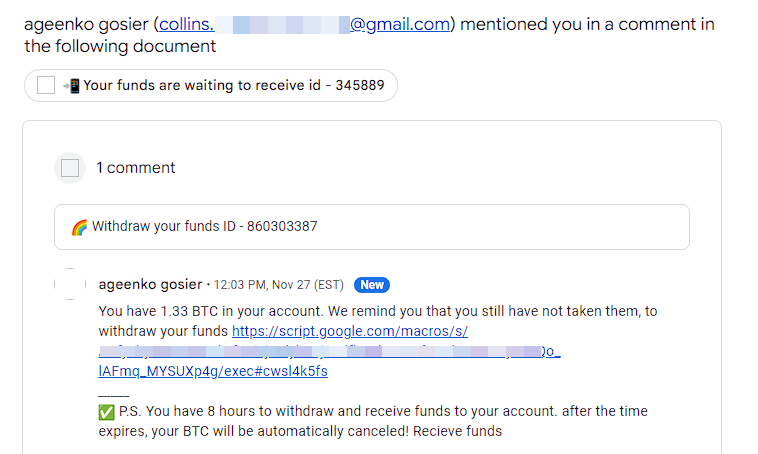Image resolution: width=758 pixels, height=454 pixels.
Task: Click the commenter's avatar circle
Action: (x=70, y=285)
